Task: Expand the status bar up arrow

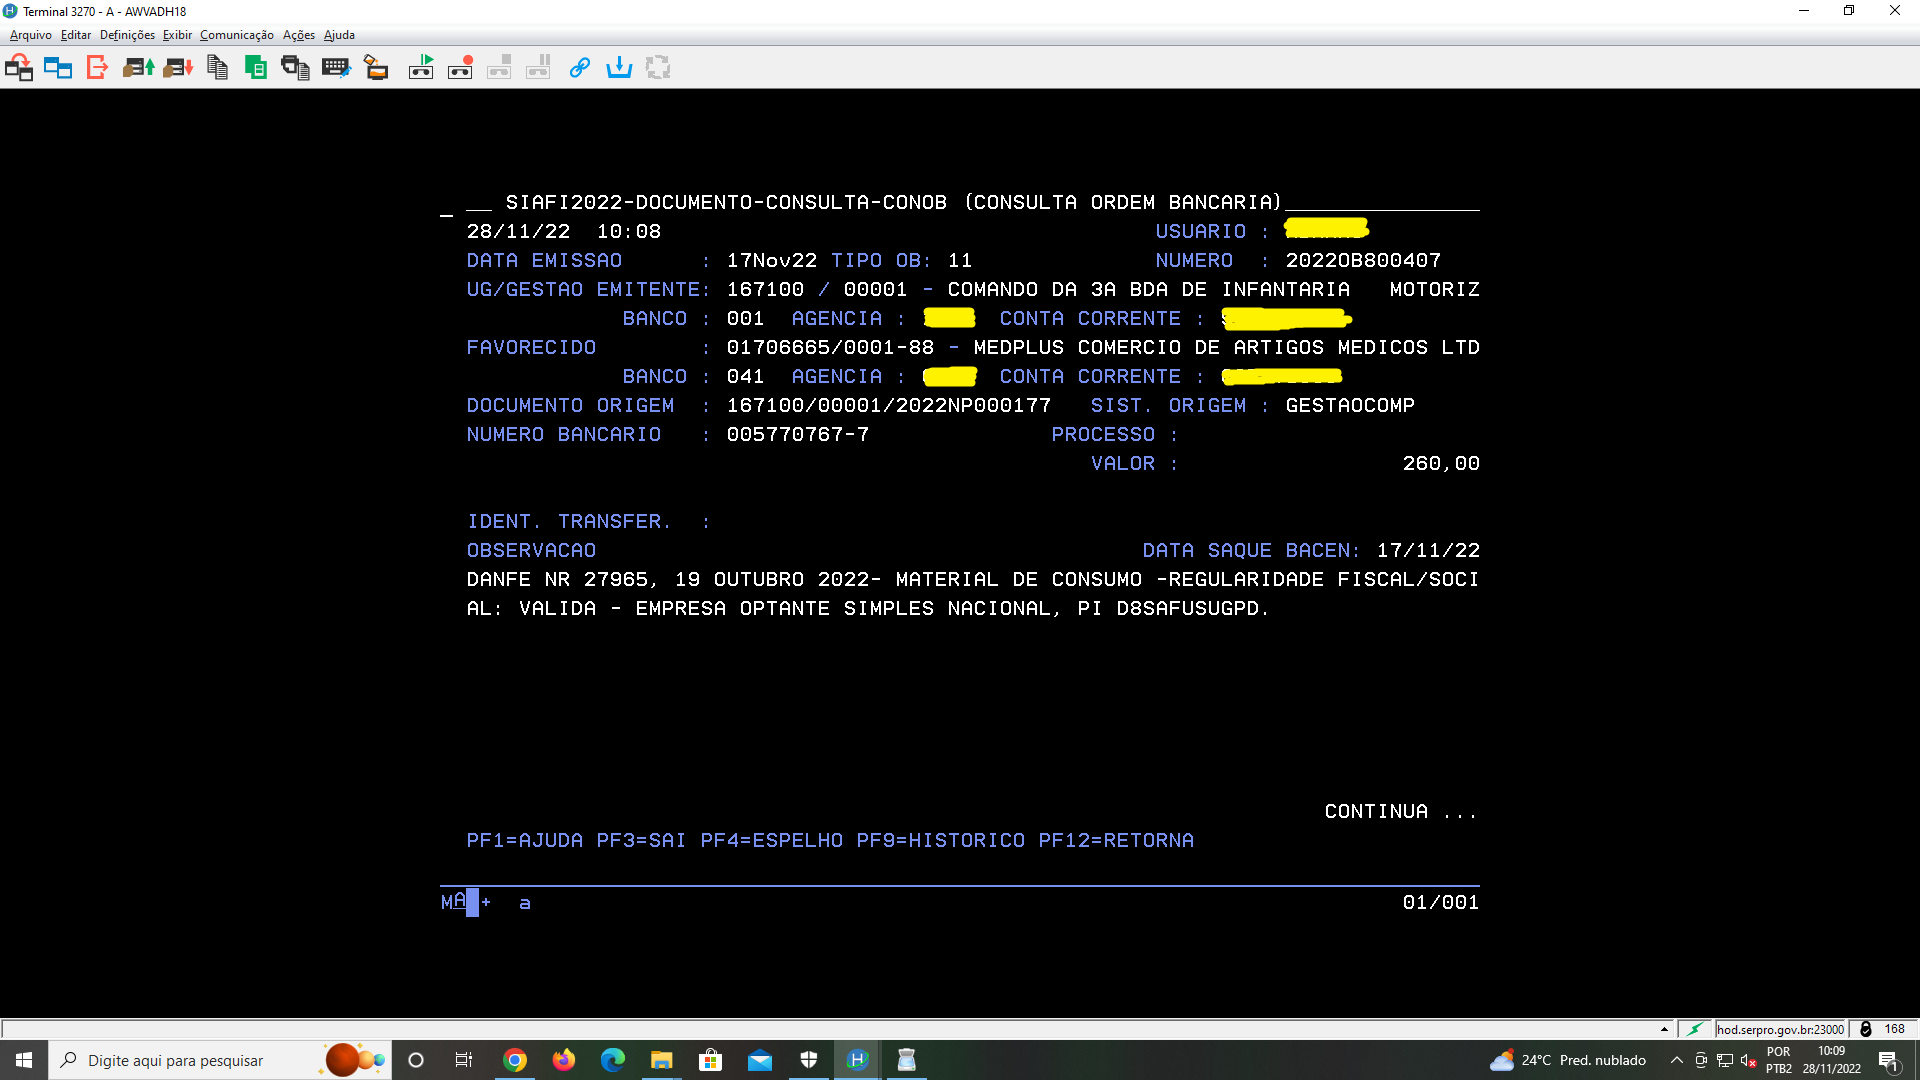Action: pos(1664,1029)
